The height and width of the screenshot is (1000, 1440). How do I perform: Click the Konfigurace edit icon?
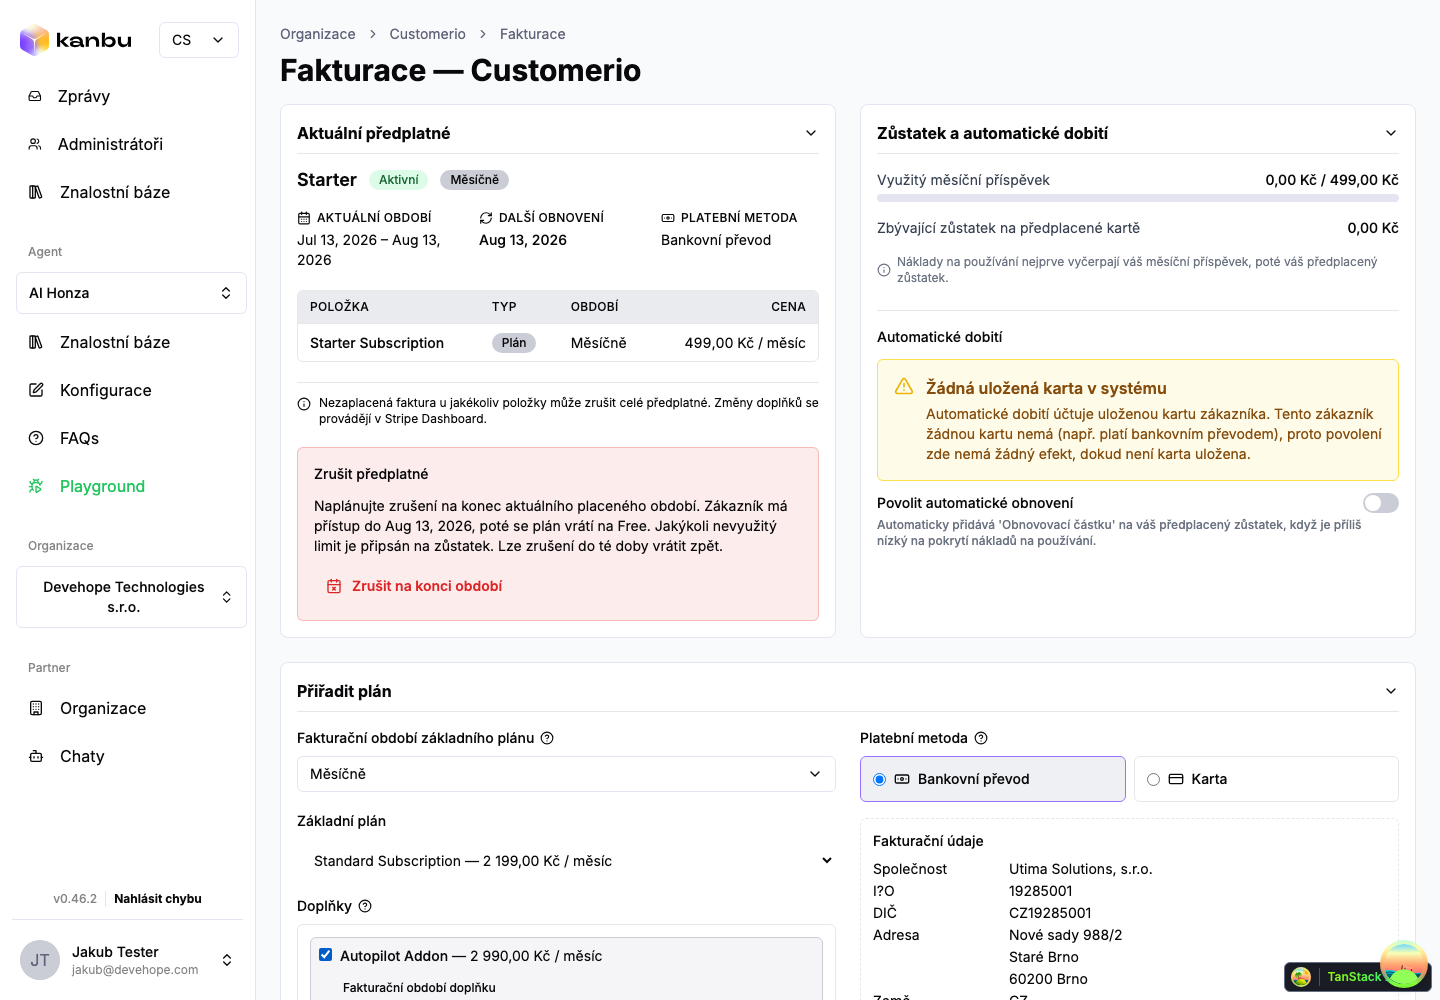pos(36,390)
